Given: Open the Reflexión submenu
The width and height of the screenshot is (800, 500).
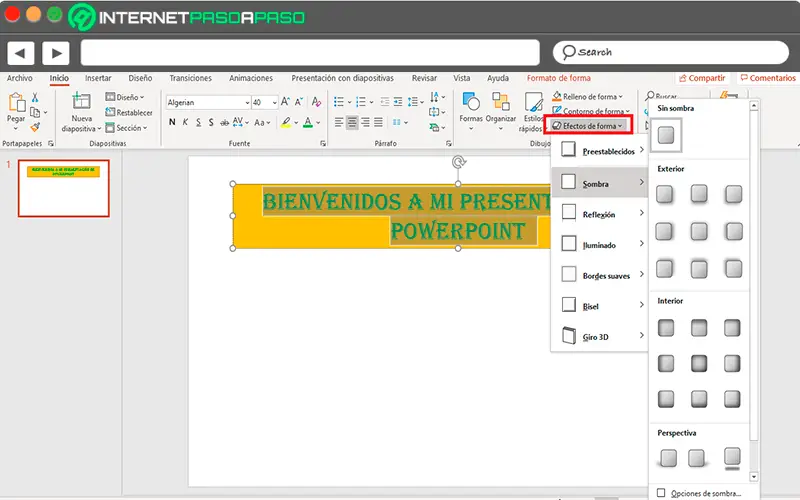Looking at the screenshot, I should point(599,214).
